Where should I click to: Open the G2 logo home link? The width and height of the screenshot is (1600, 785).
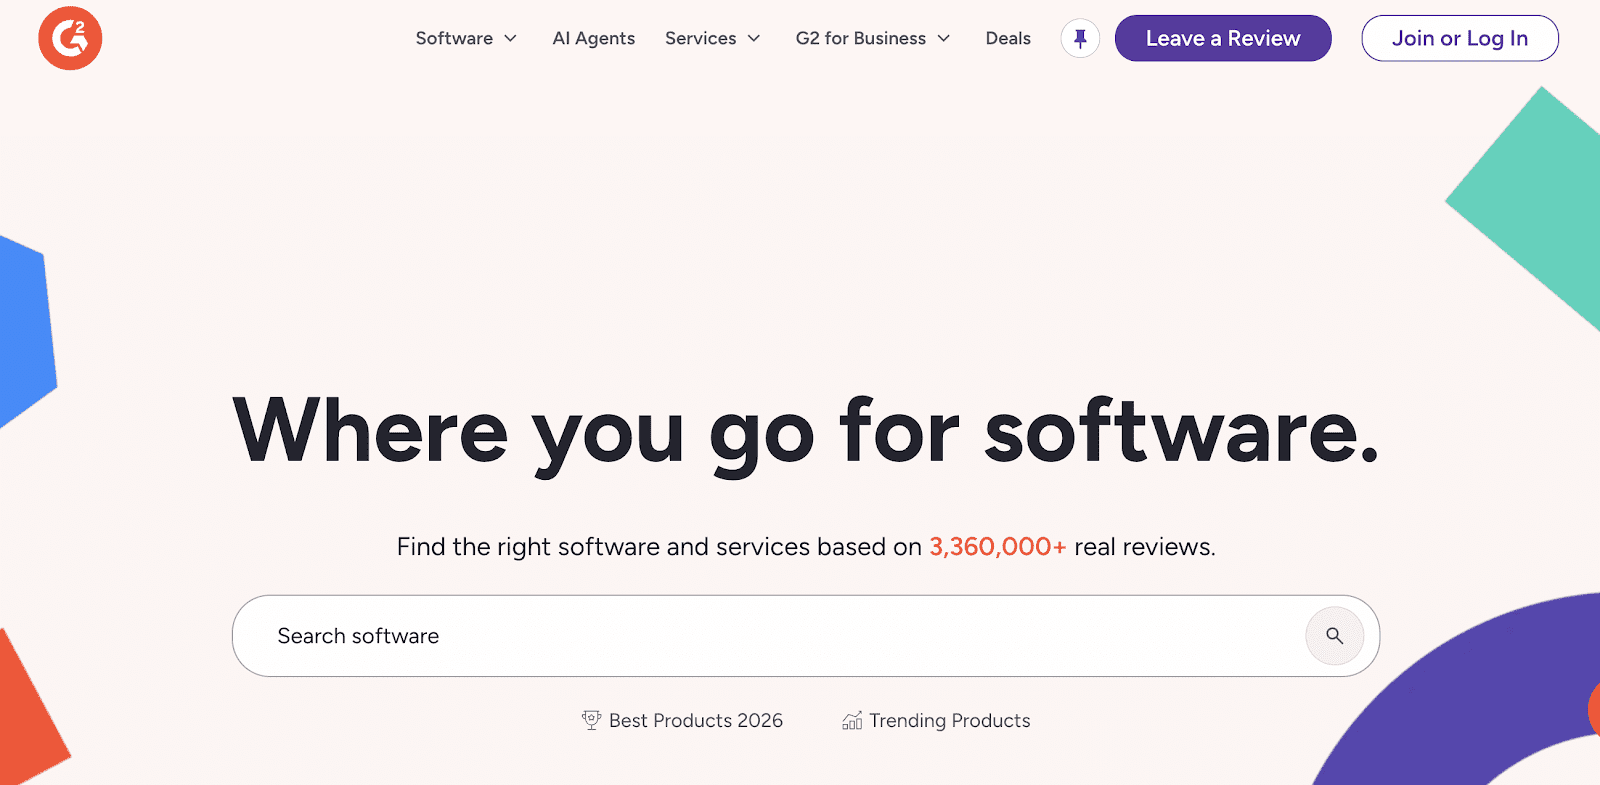click(x=70, y=38)
